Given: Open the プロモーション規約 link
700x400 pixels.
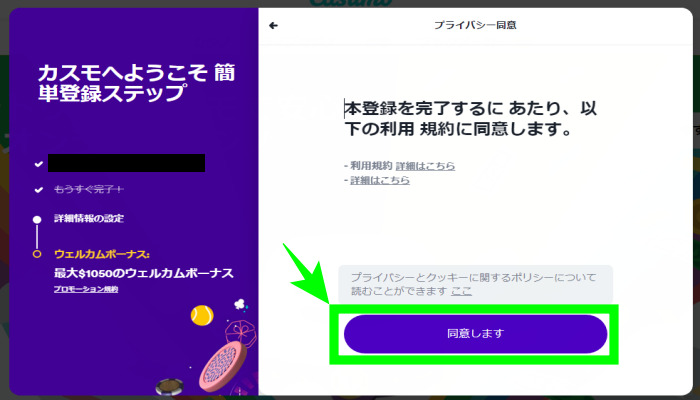Looking at the screenshot, I should [x=86, y=289].
